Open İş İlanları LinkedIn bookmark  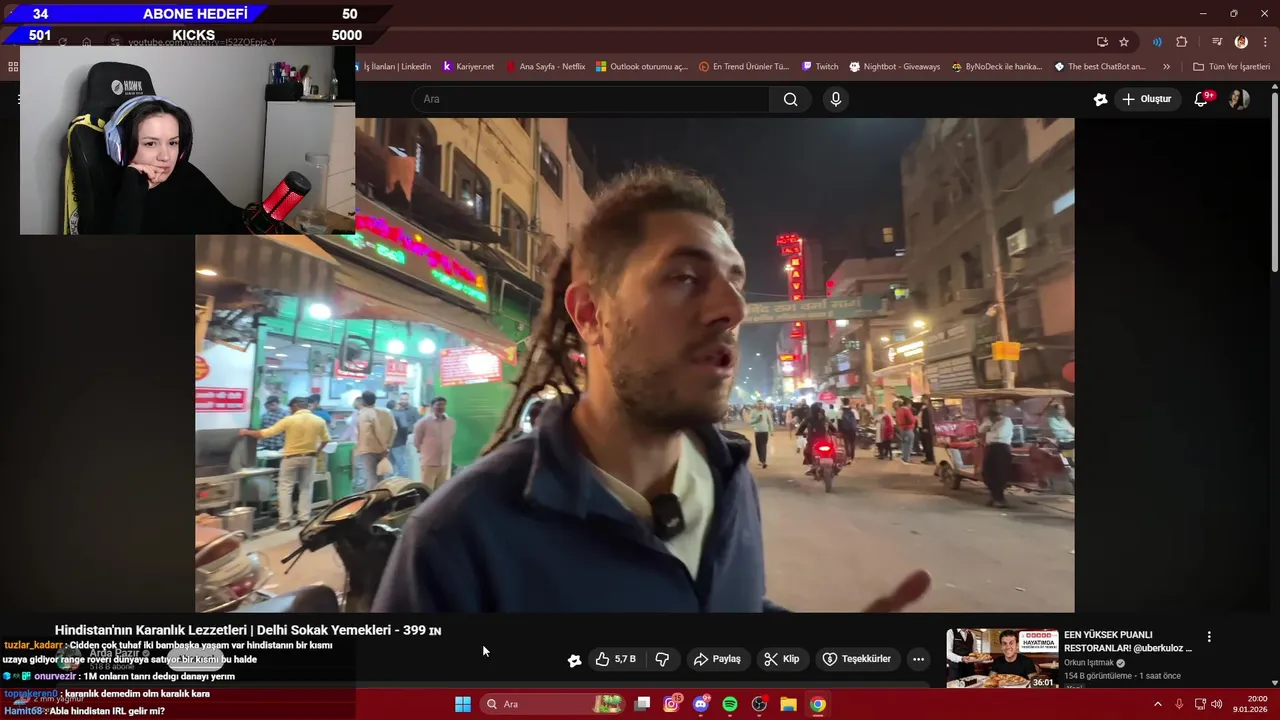click(396, 67)
